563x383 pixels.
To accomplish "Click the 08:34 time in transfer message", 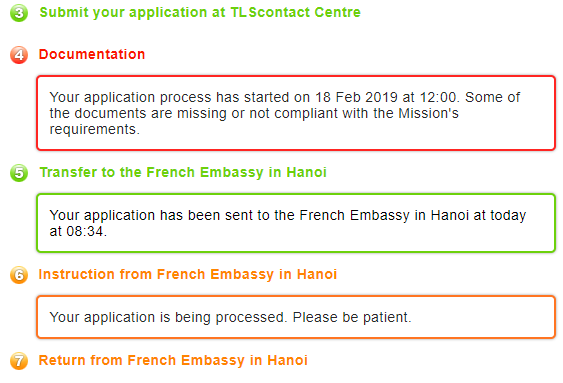I will [86, 232].
